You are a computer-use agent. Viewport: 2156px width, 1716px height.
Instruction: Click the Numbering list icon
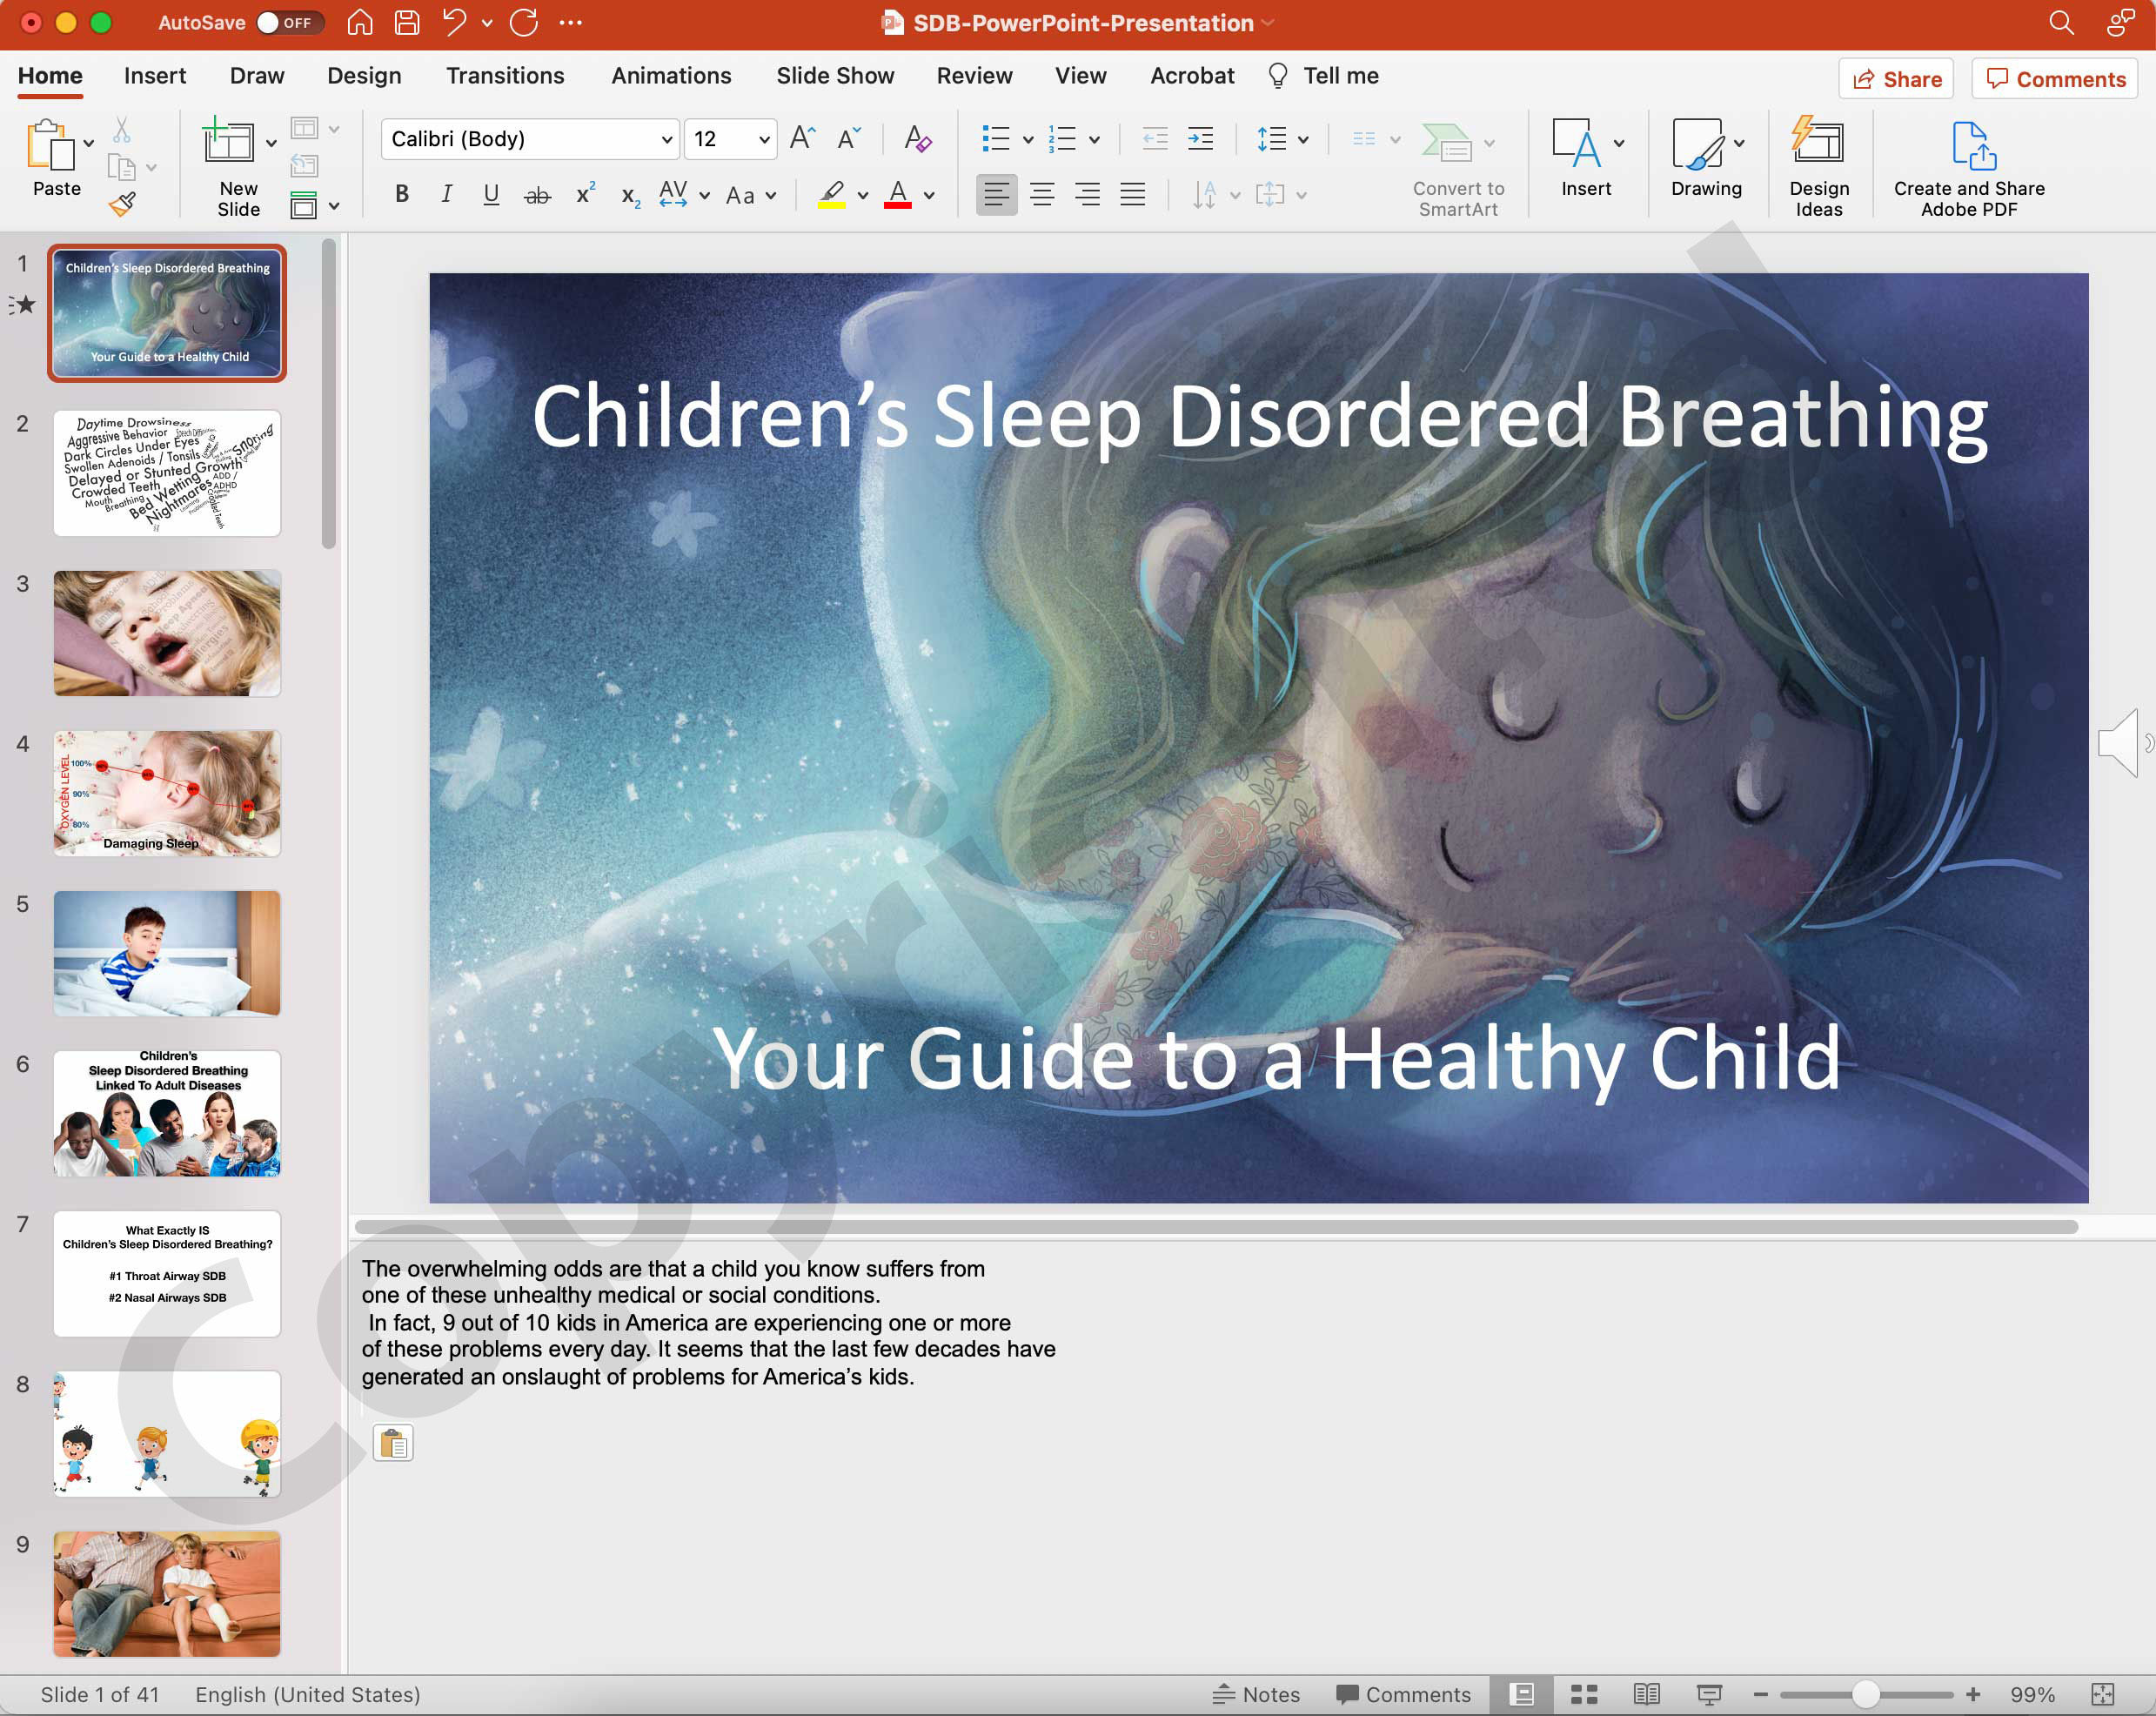point(1062,139)
